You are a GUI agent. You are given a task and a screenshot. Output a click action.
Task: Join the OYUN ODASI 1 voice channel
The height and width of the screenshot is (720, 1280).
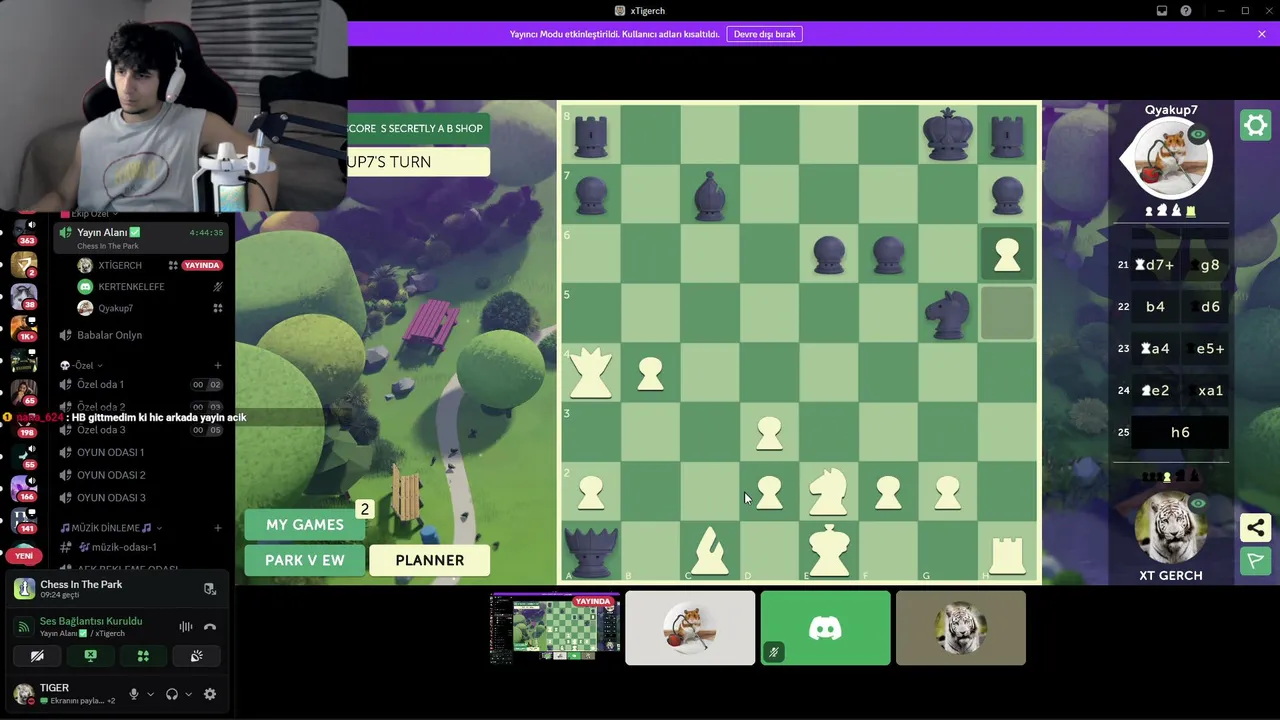coord(141,452)
